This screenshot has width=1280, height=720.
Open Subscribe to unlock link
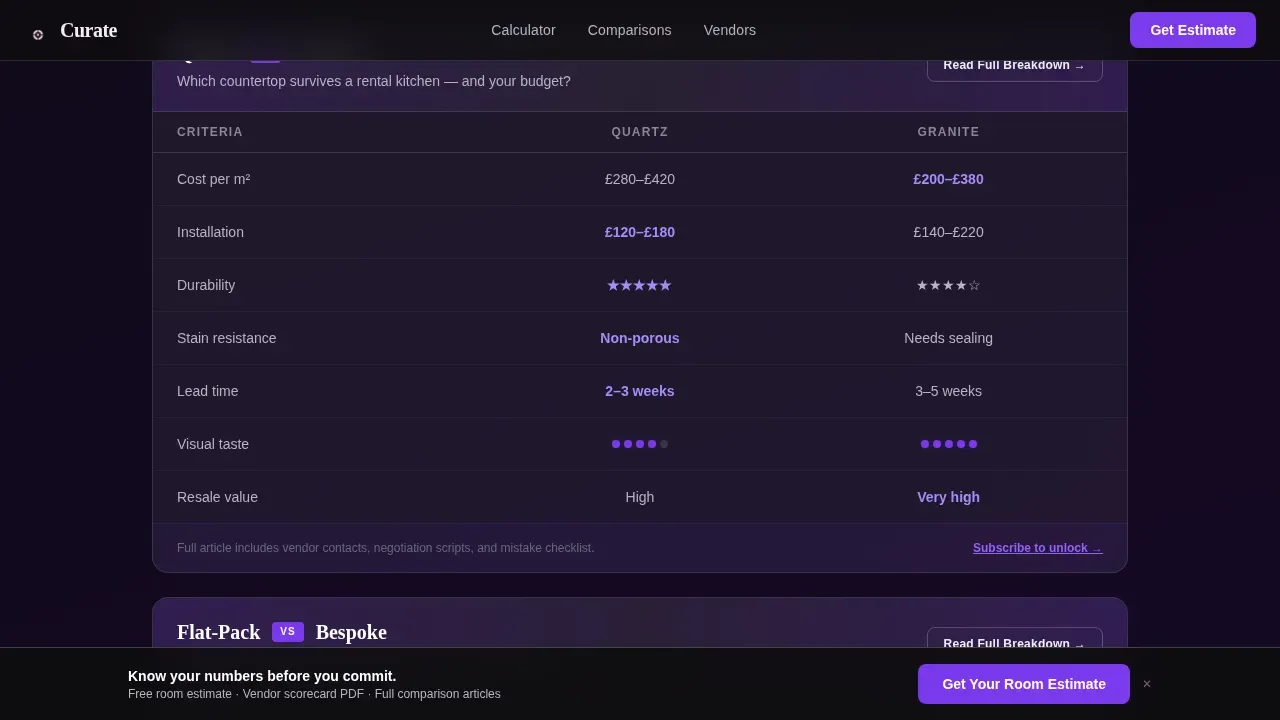1037,548
